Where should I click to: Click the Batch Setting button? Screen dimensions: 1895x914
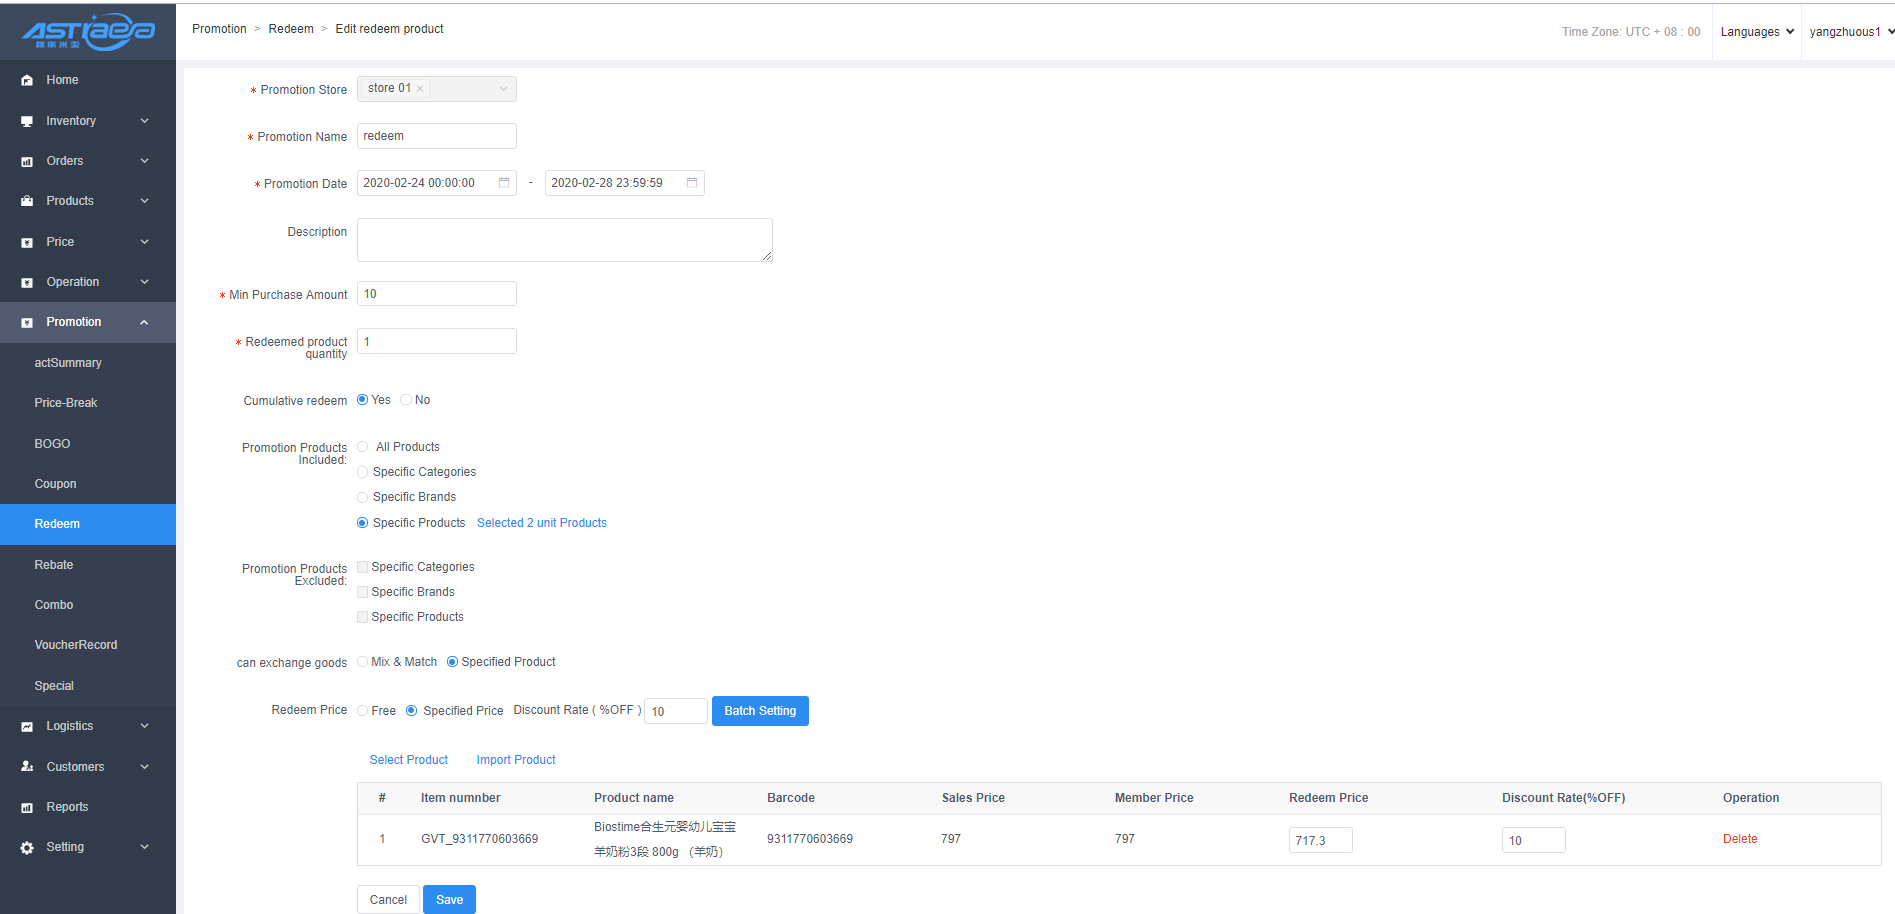point(760,711)
